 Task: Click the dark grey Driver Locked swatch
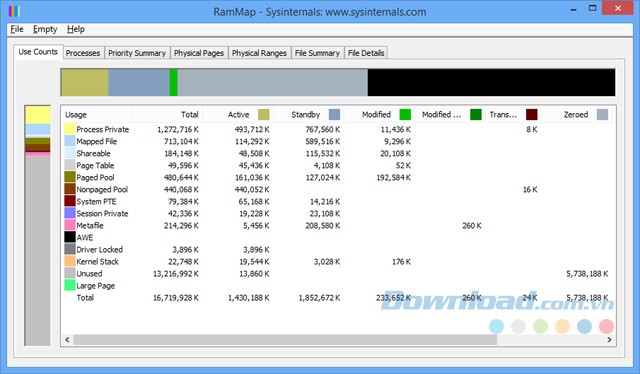(x=70, y=249)
